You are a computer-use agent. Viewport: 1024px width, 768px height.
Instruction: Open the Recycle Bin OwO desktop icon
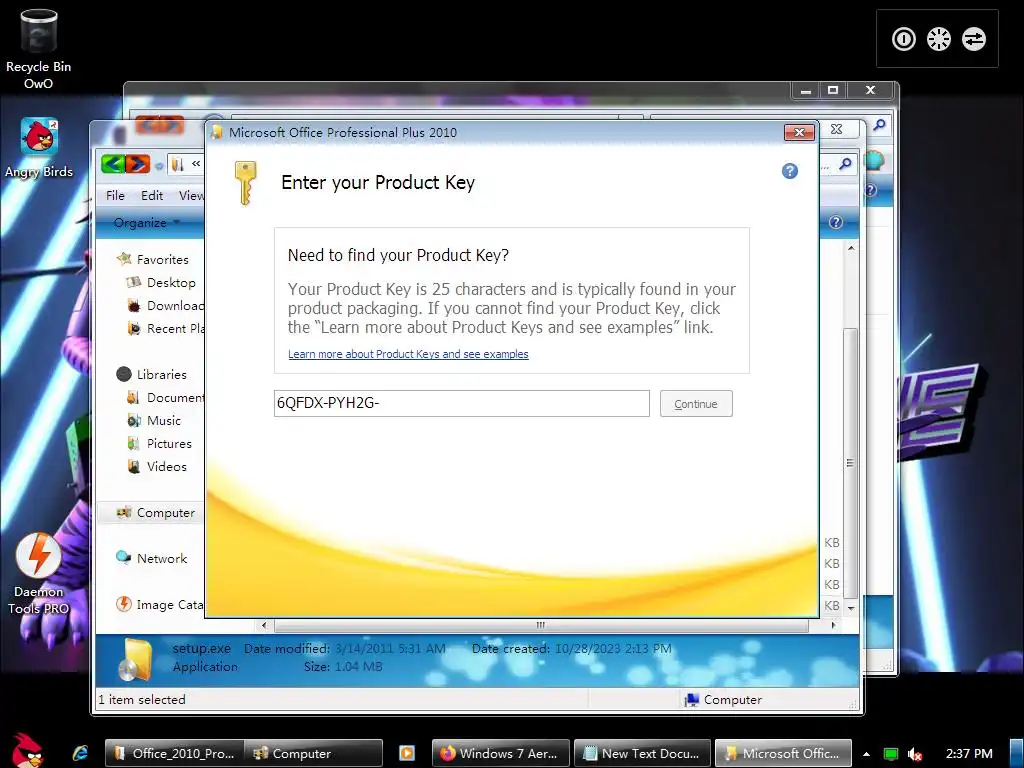(39, 49)
